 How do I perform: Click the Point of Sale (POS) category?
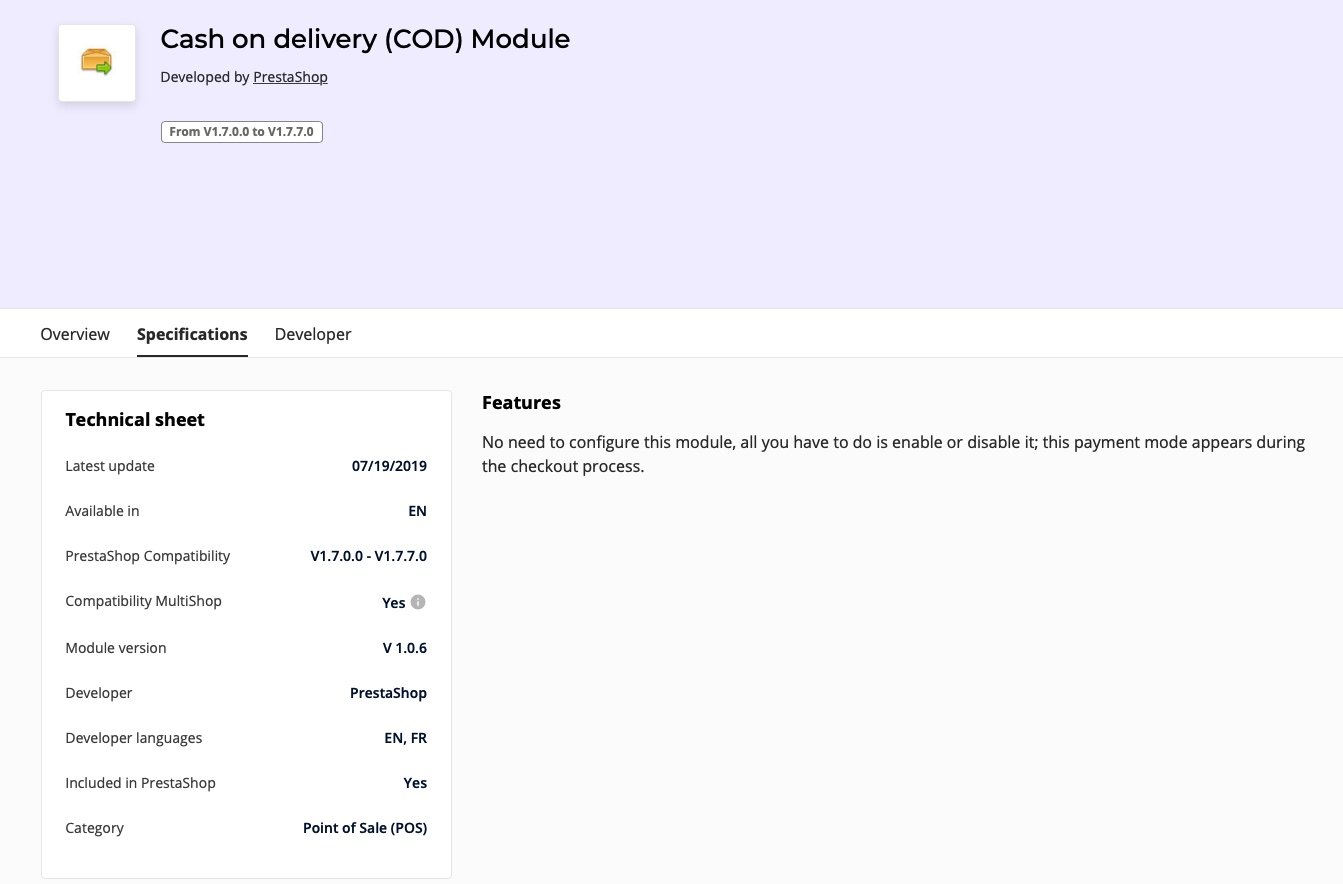pos(365,828)
